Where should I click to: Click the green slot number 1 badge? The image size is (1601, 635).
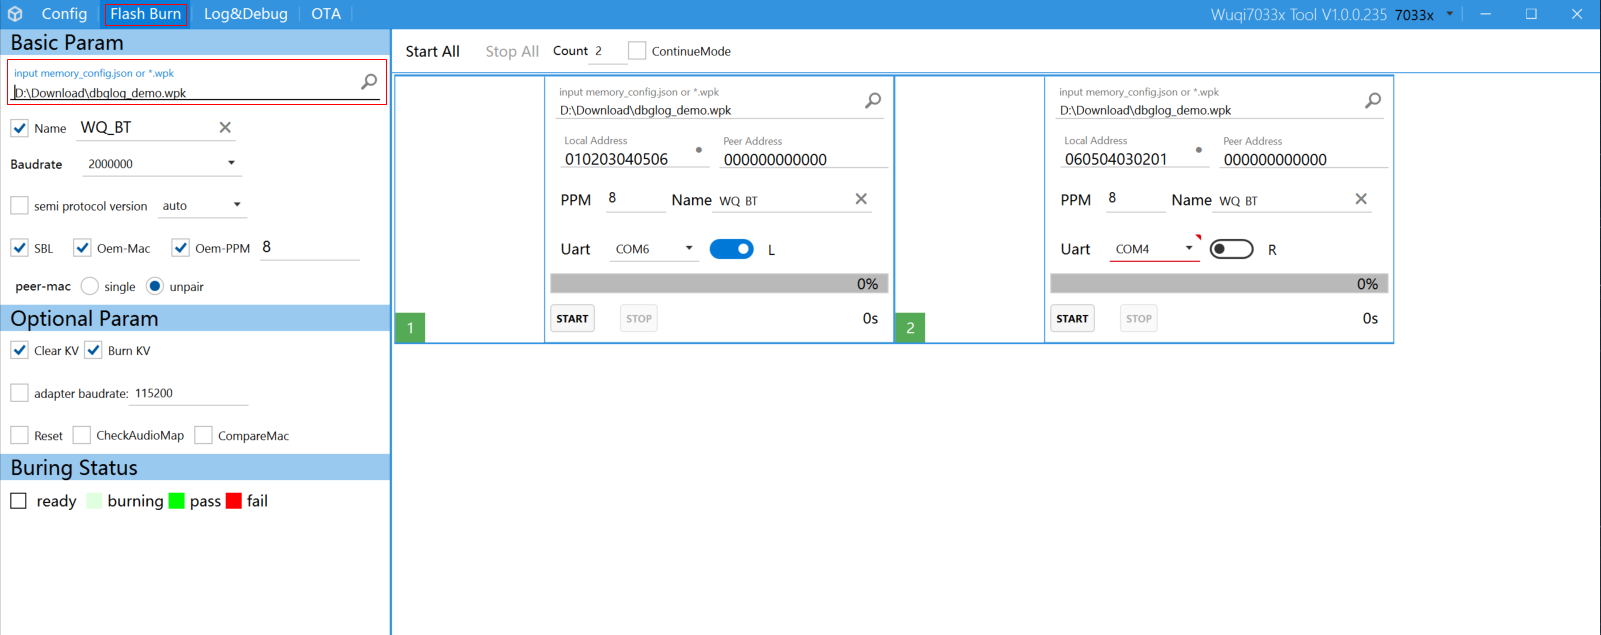coord(410,328)
